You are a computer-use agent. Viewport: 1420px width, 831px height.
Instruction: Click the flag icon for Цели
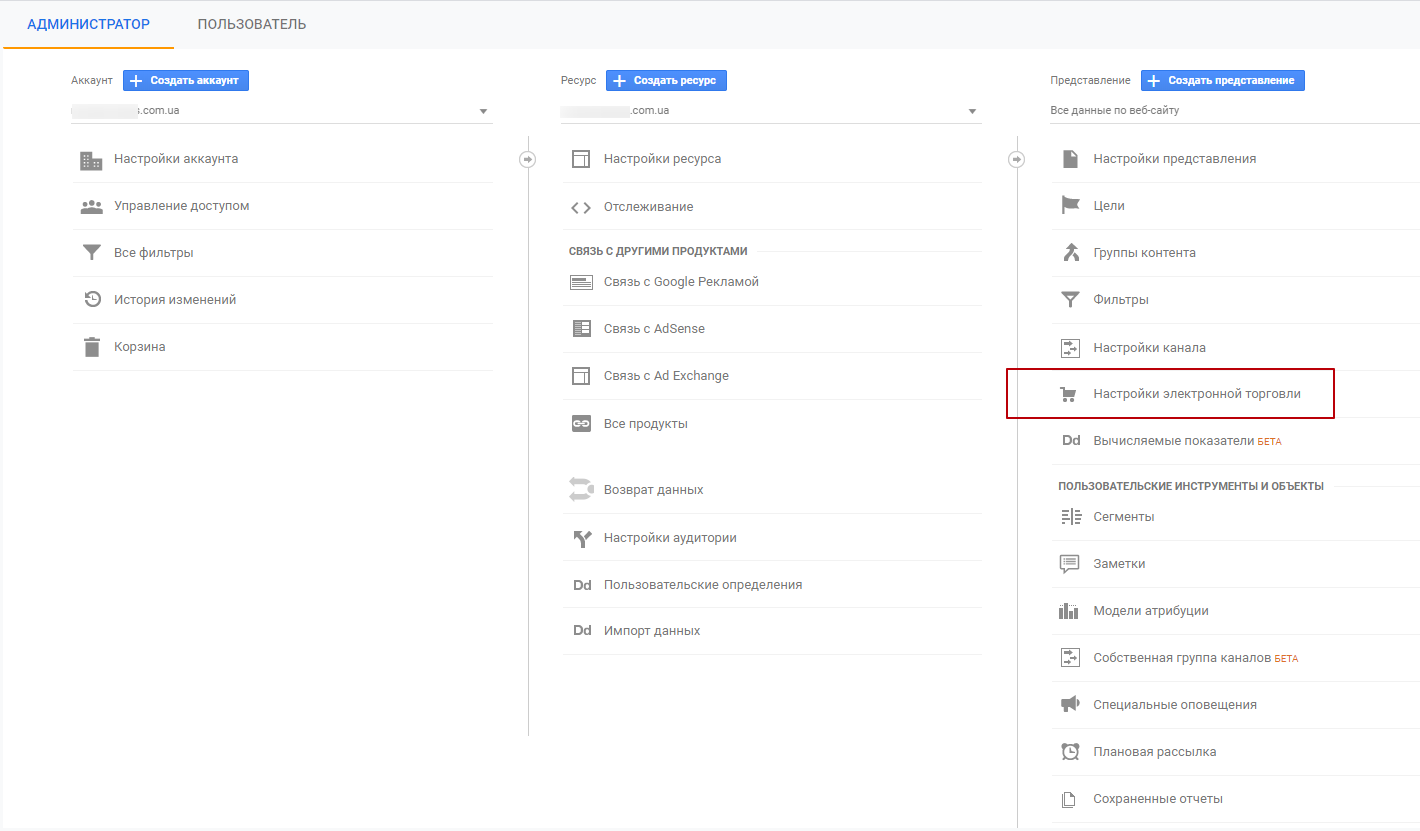click(x=1070, y=205)
